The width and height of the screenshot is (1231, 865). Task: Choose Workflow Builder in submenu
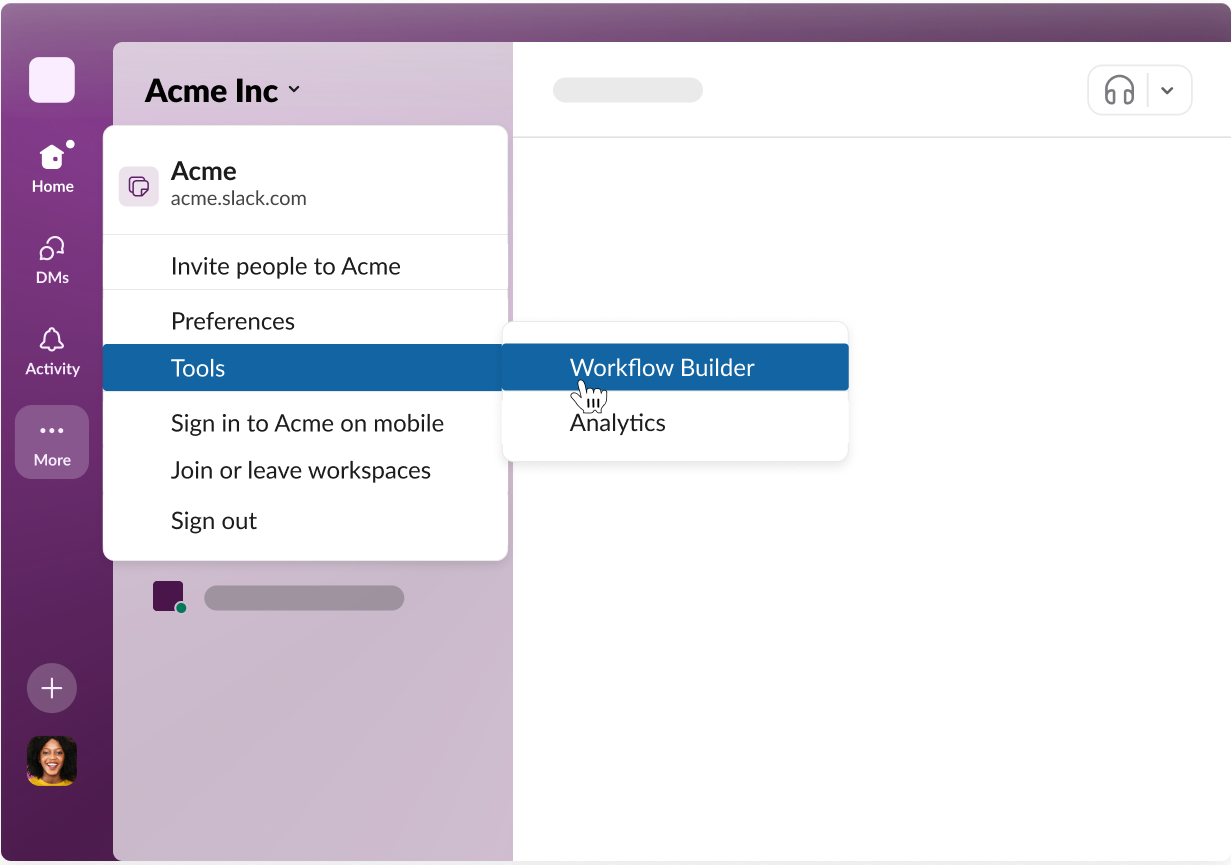(x=675, y=367)
